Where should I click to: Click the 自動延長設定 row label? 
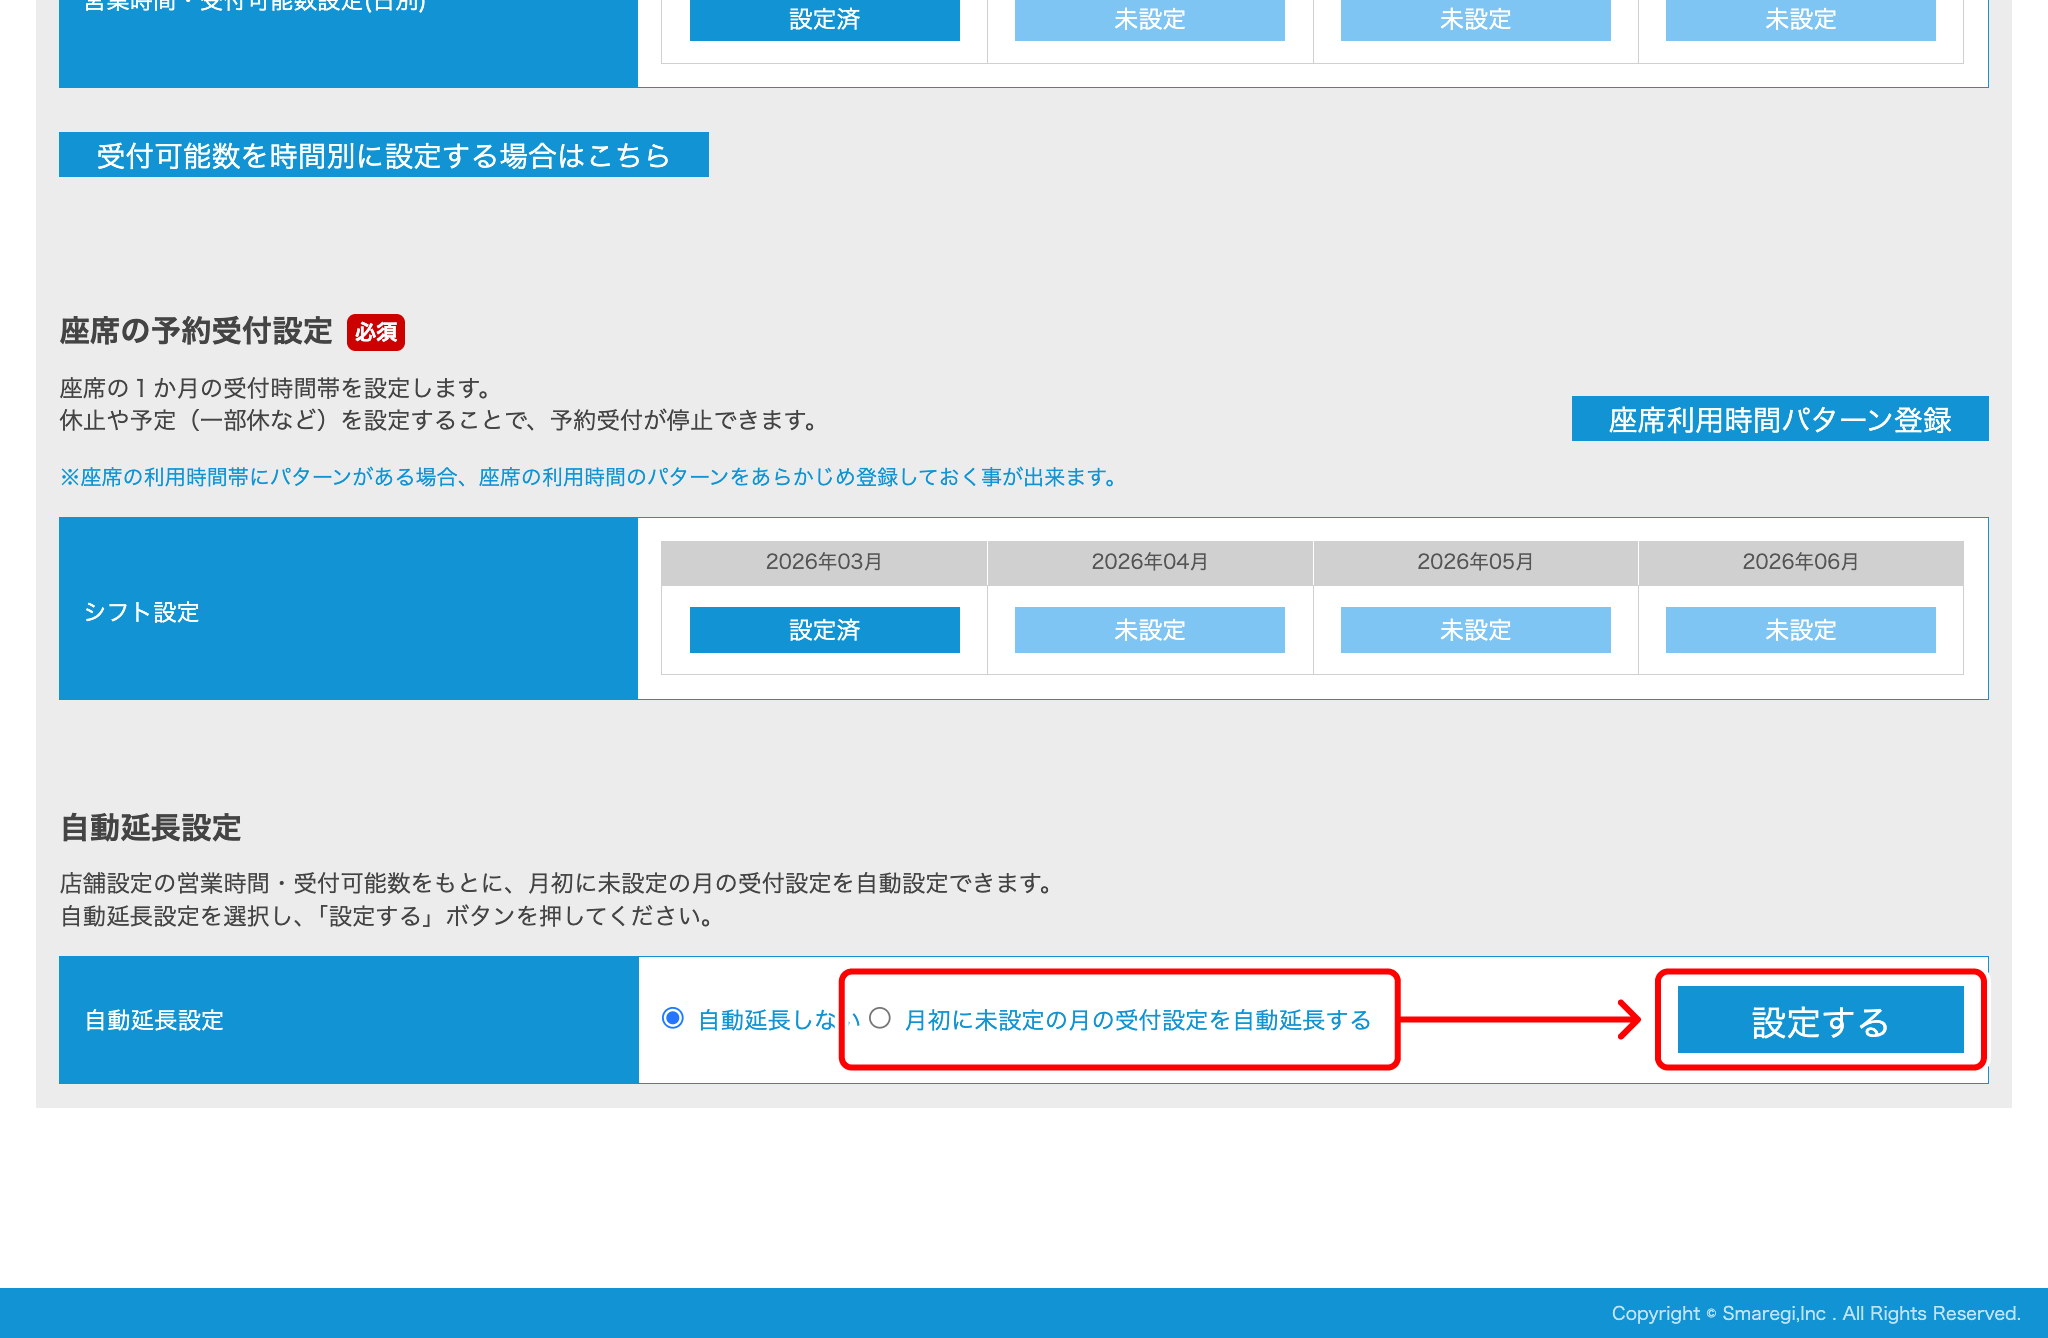click(154, 1021)
